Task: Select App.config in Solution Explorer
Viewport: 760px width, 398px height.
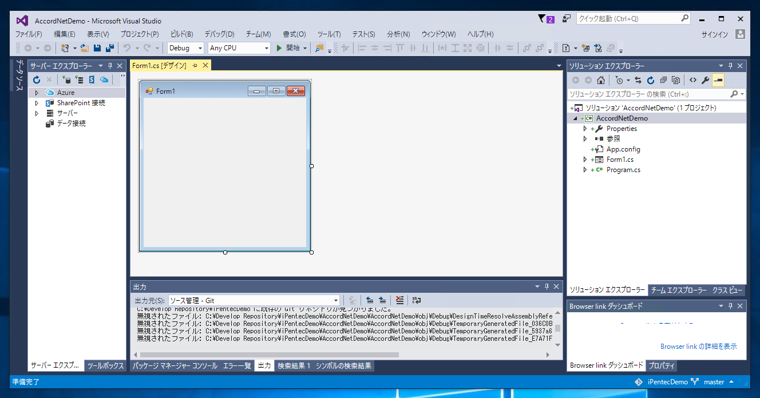Action: pyautogui.click(x=623, y=149)
